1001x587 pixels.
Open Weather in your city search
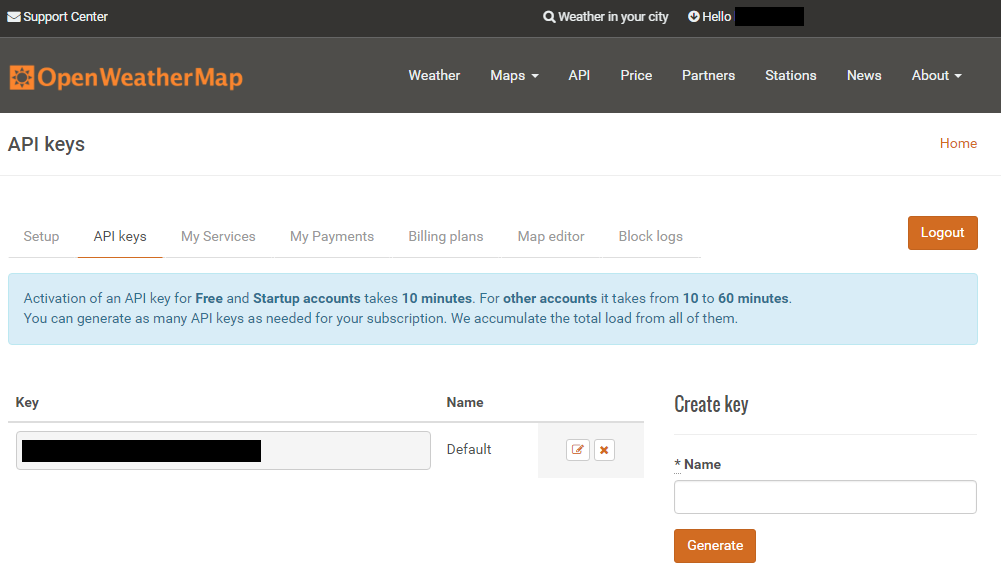coord(606,17)
